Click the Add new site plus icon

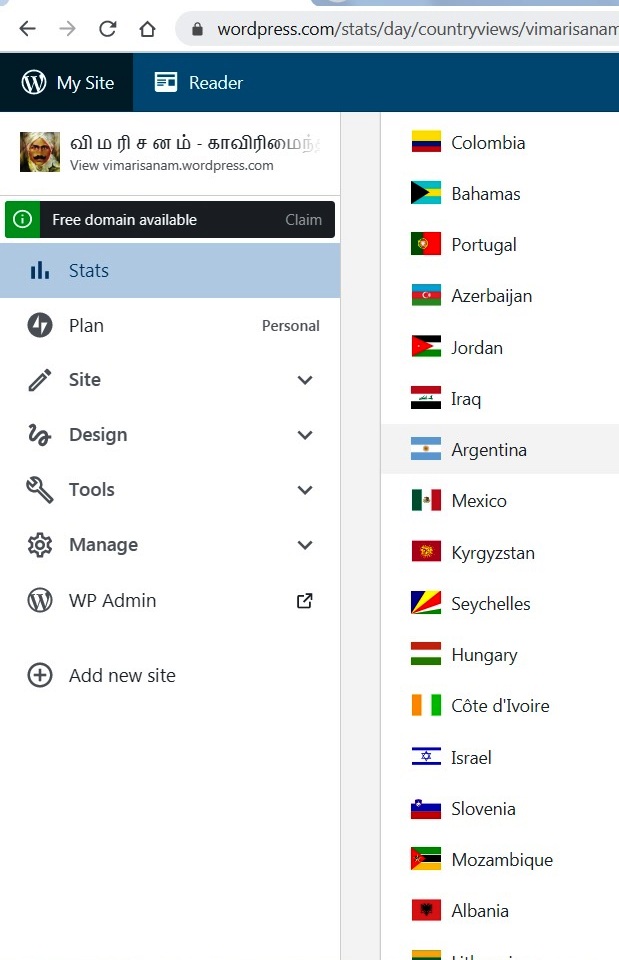(40, 676)
